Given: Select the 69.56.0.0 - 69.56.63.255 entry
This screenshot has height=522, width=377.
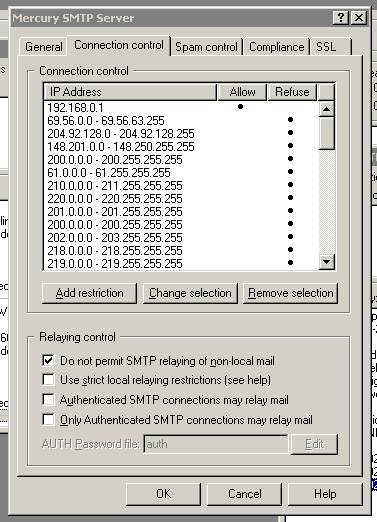Looking at the screenshot, I should [181, 120].
